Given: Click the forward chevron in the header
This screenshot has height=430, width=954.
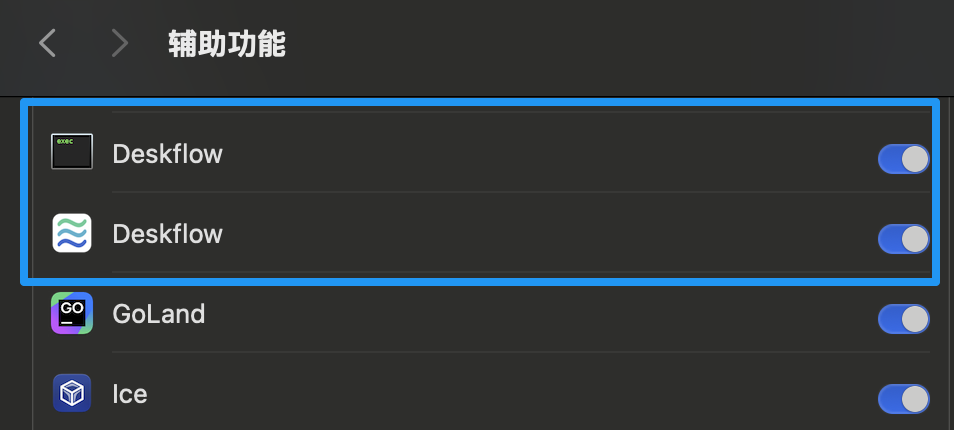Looking at the screenshot, I should tap(120, 43).
